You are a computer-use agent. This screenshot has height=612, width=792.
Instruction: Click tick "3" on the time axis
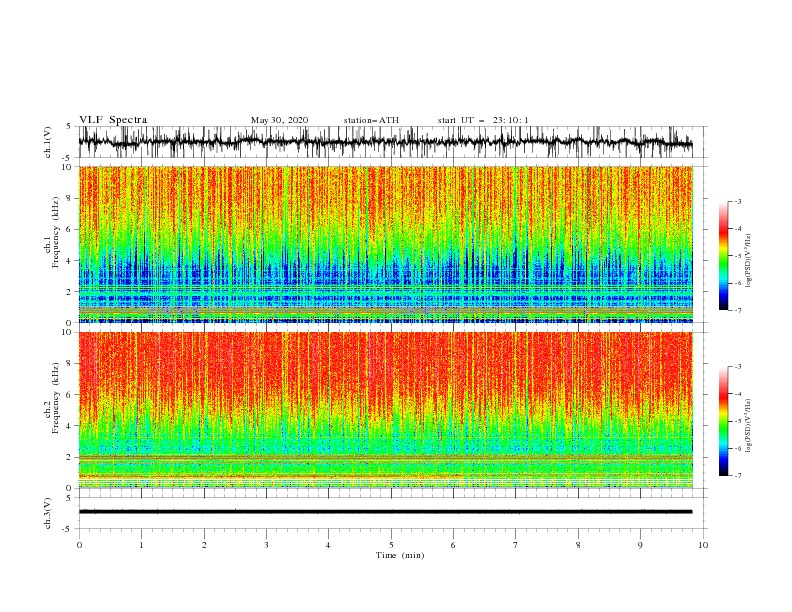point(266,545)
